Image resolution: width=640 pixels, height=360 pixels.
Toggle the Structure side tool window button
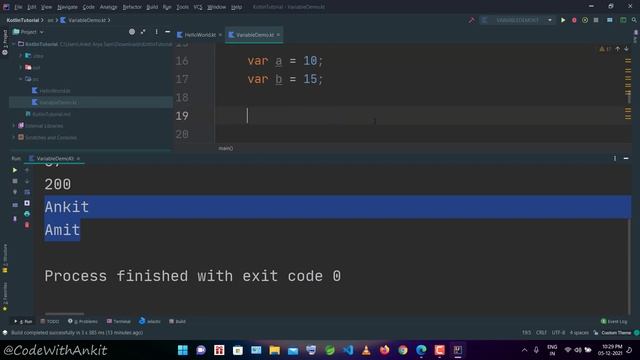pos(5,258)
